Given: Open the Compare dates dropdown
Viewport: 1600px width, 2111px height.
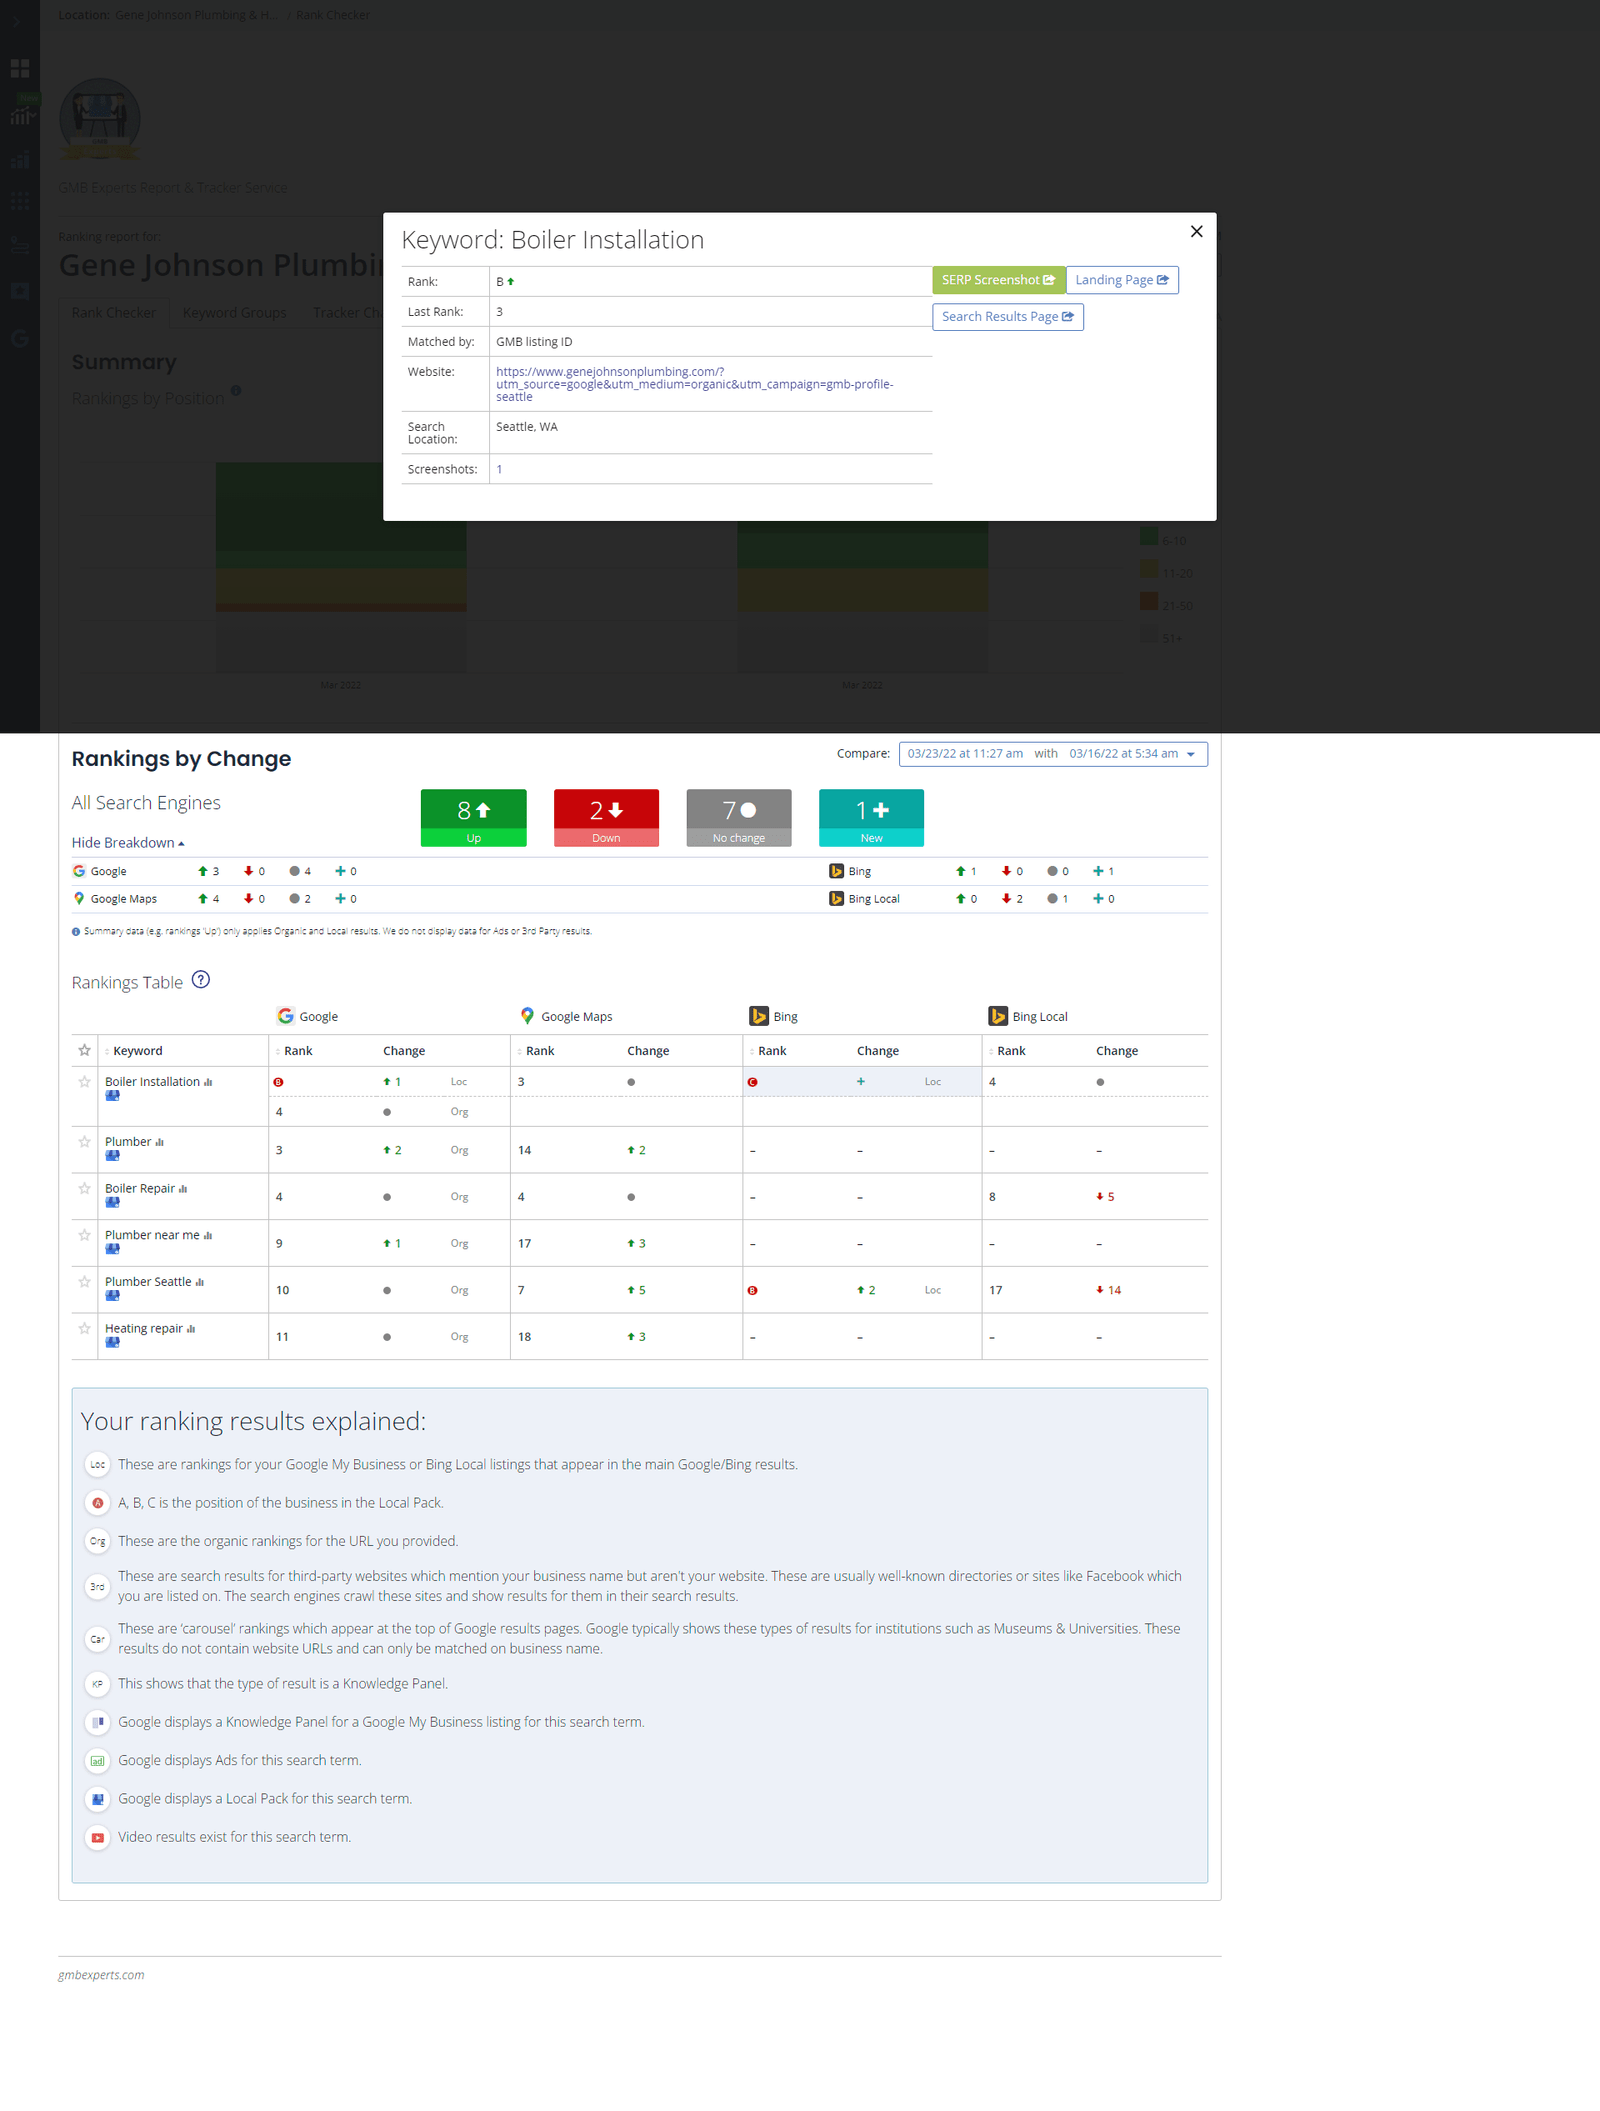Looking at the screenshot, I should pos(1053,754).
